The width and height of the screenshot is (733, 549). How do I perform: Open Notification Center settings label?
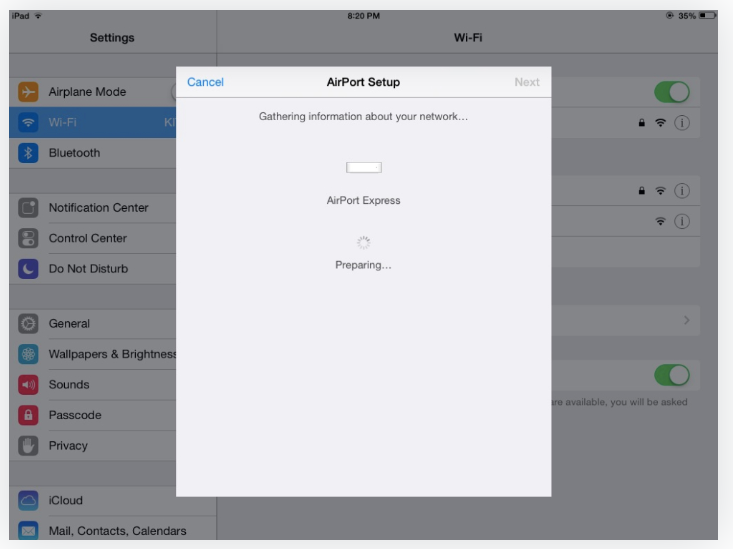coord(98,208)
